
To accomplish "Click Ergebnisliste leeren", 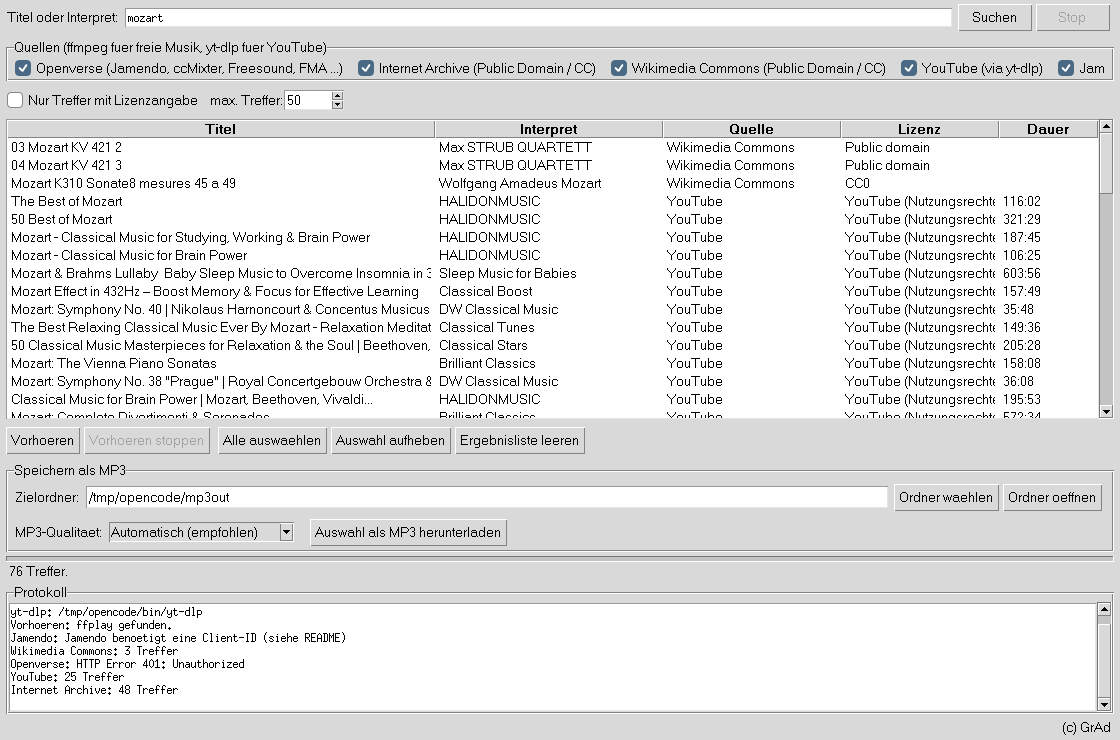I will click(519, 440).
